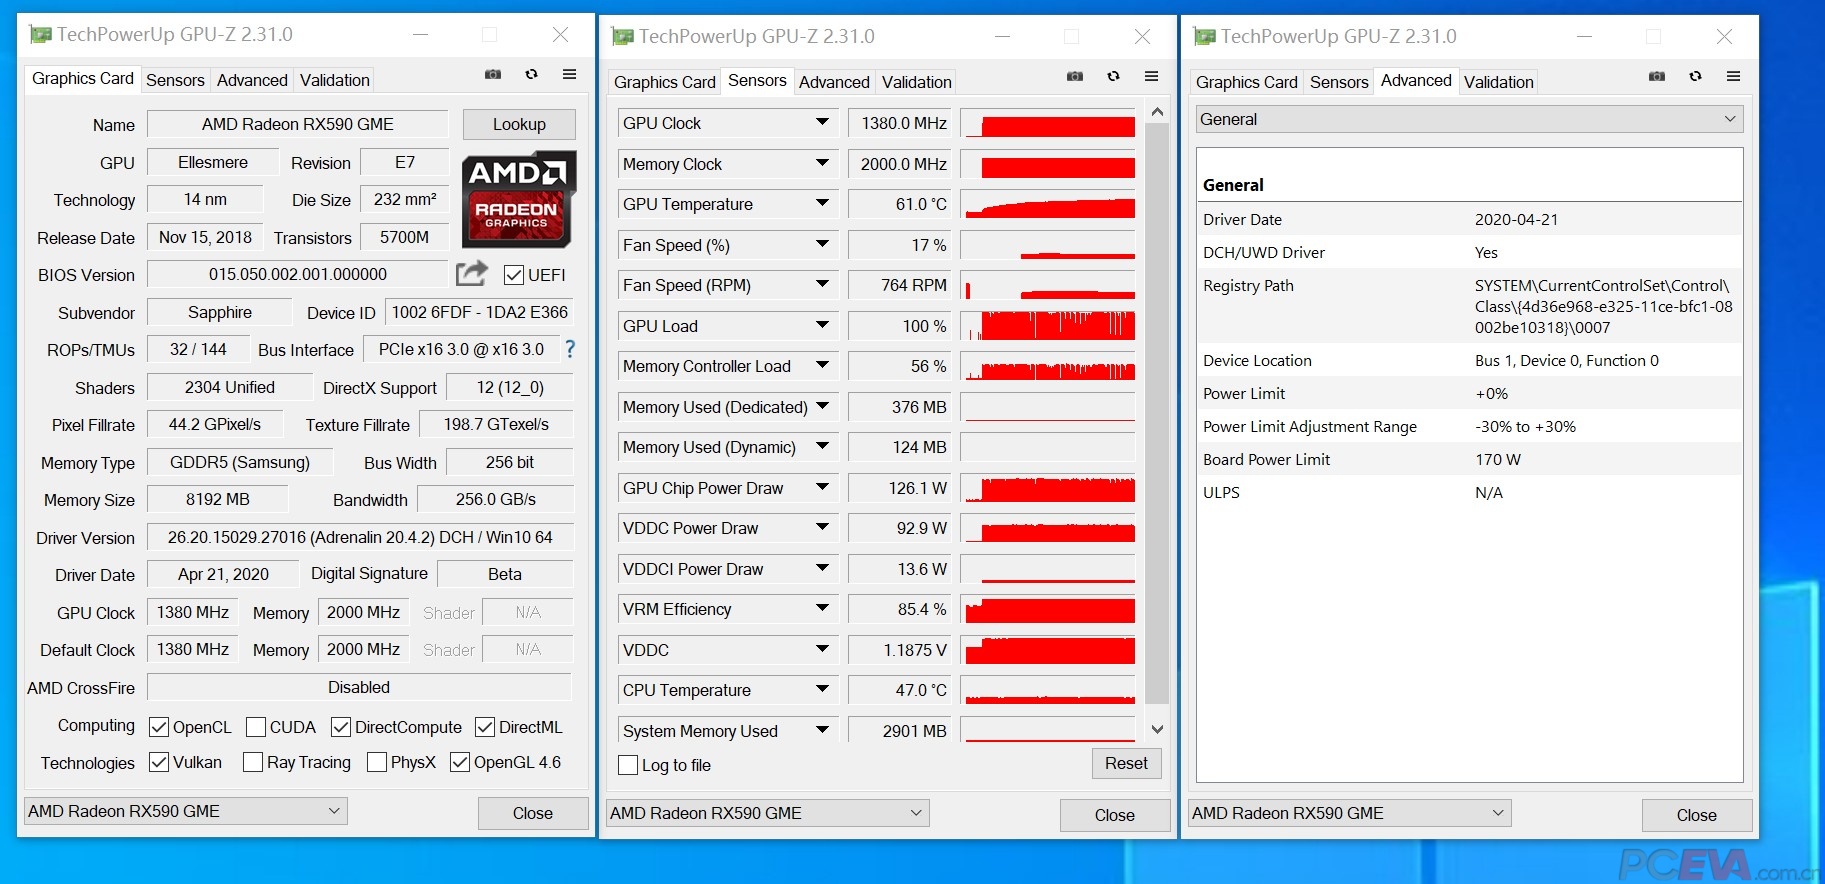Click Bus Interface question mark help
The width and height of the screenshot is (1825, 884).
point(570,349)
